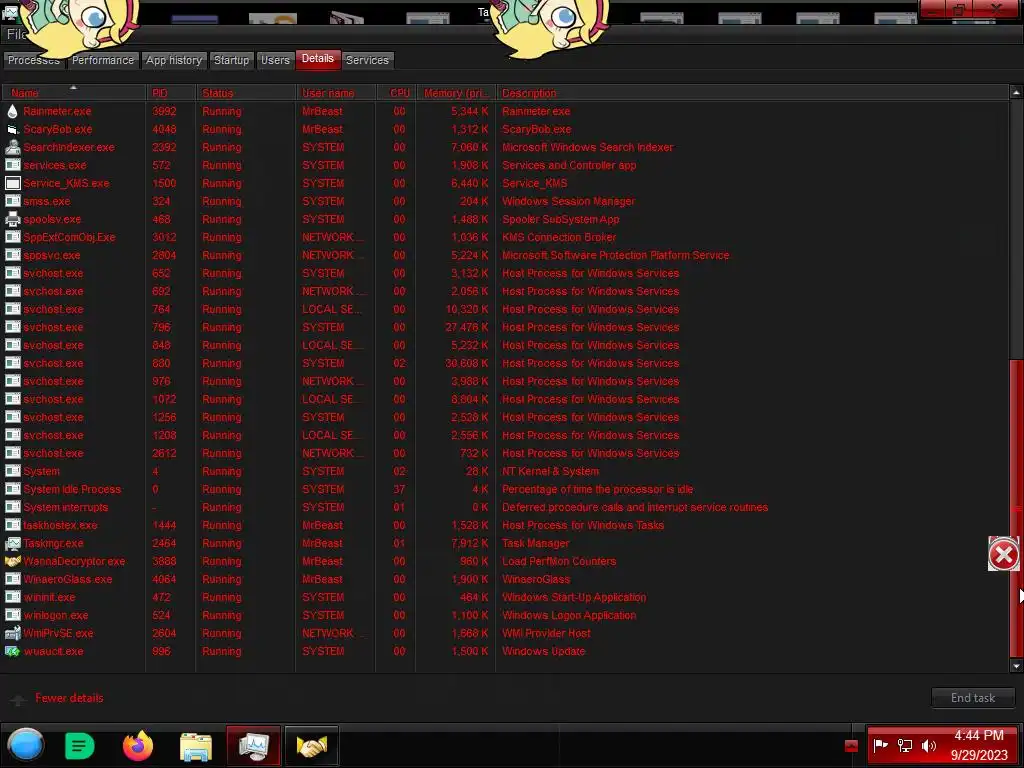Image resolution: width=1024 pixels, height=768 pixels.
Task: Click the small red tray icon
Action: (851, 746)
